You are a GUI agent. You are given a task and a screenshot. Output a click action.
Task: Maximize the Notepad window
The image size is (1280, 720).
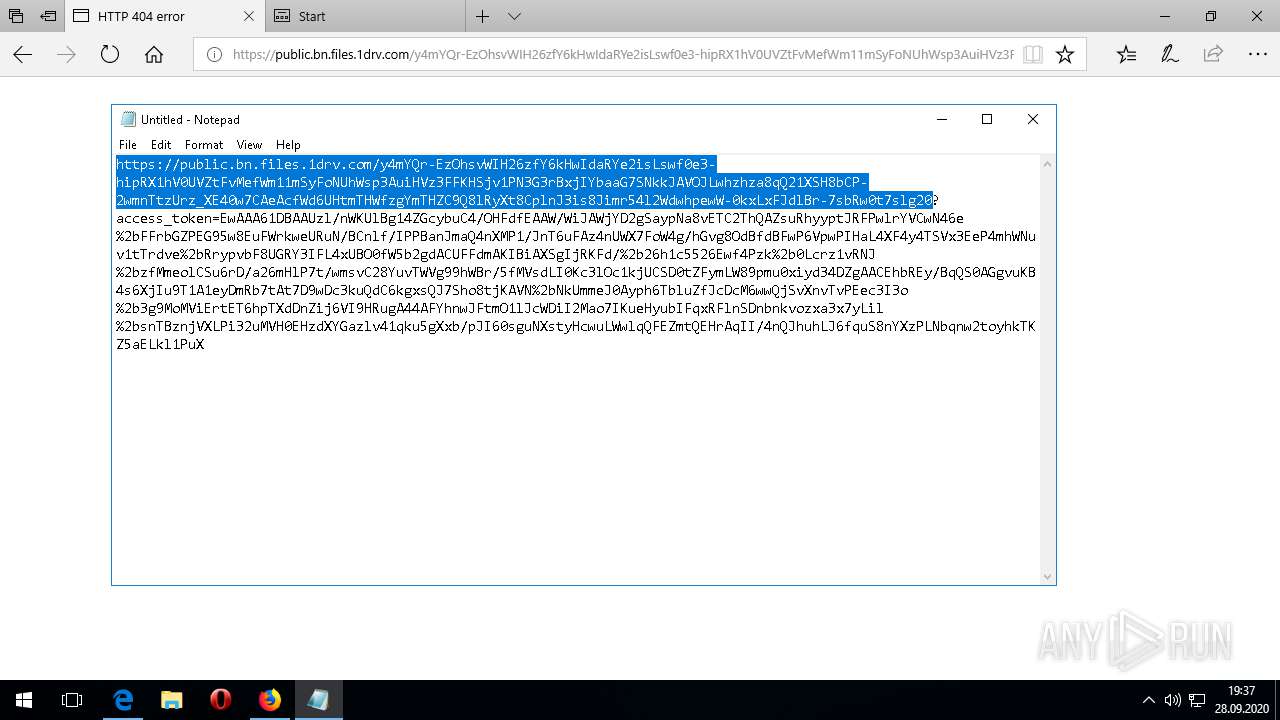pos(987,119)
